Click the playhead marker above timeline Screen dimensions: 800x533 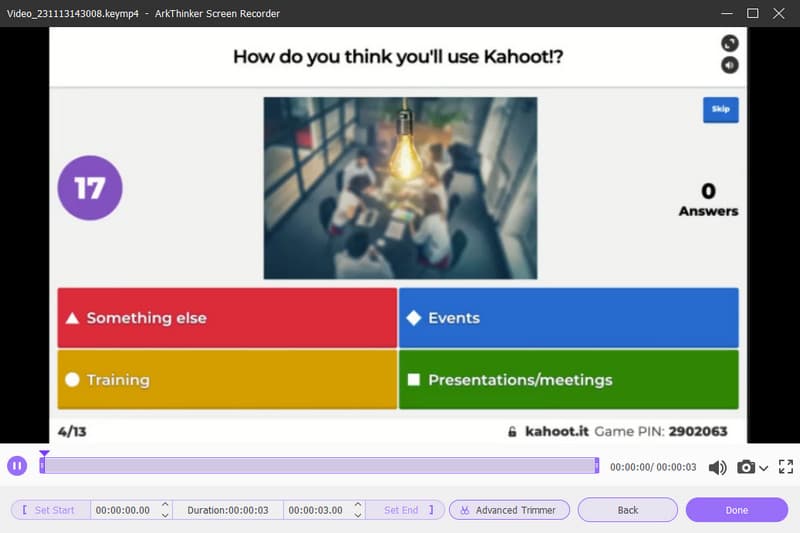point(44,453)
